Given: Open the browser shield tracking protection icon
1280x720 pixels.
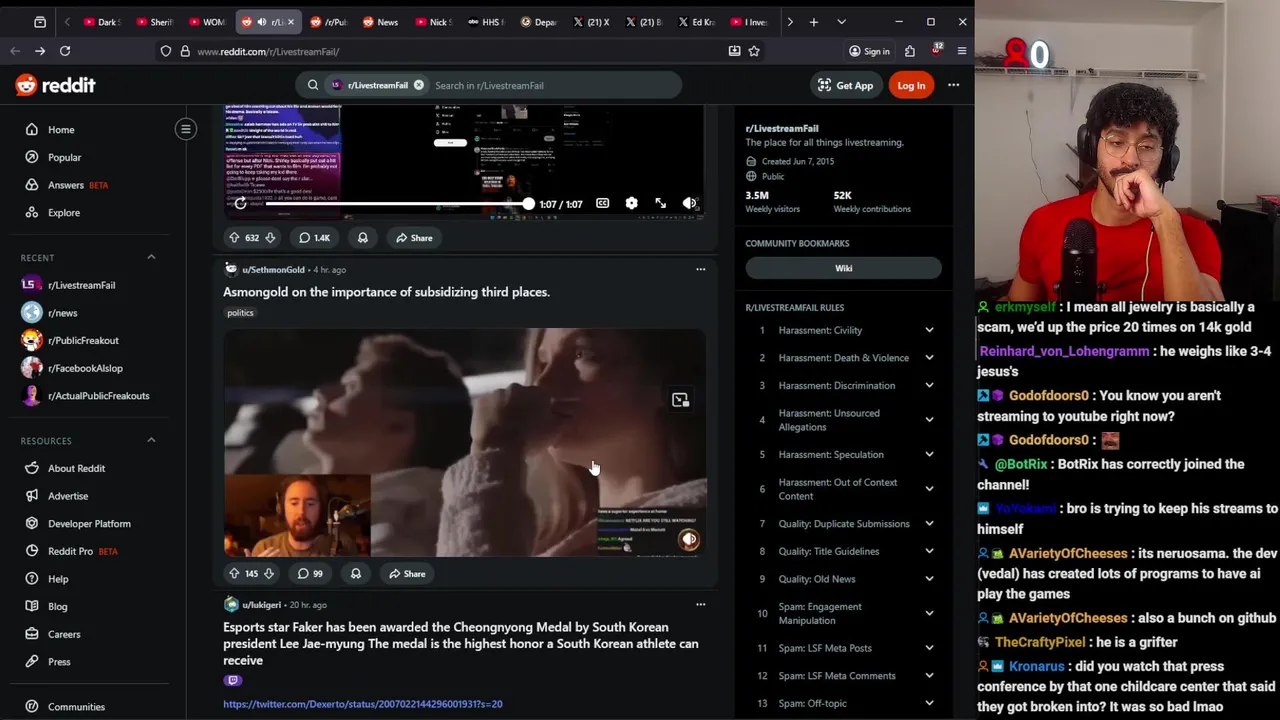Looking at the screenshot, I should [166, 51].
